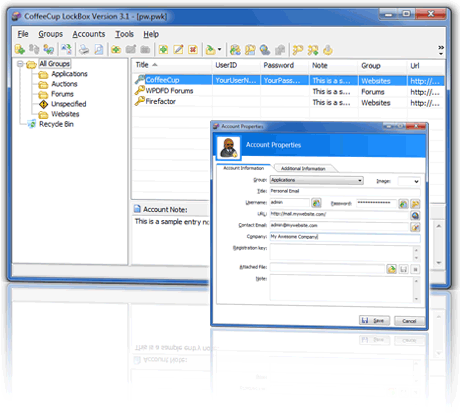Click the Company field
460x420 pixels.
pos(345,237)
